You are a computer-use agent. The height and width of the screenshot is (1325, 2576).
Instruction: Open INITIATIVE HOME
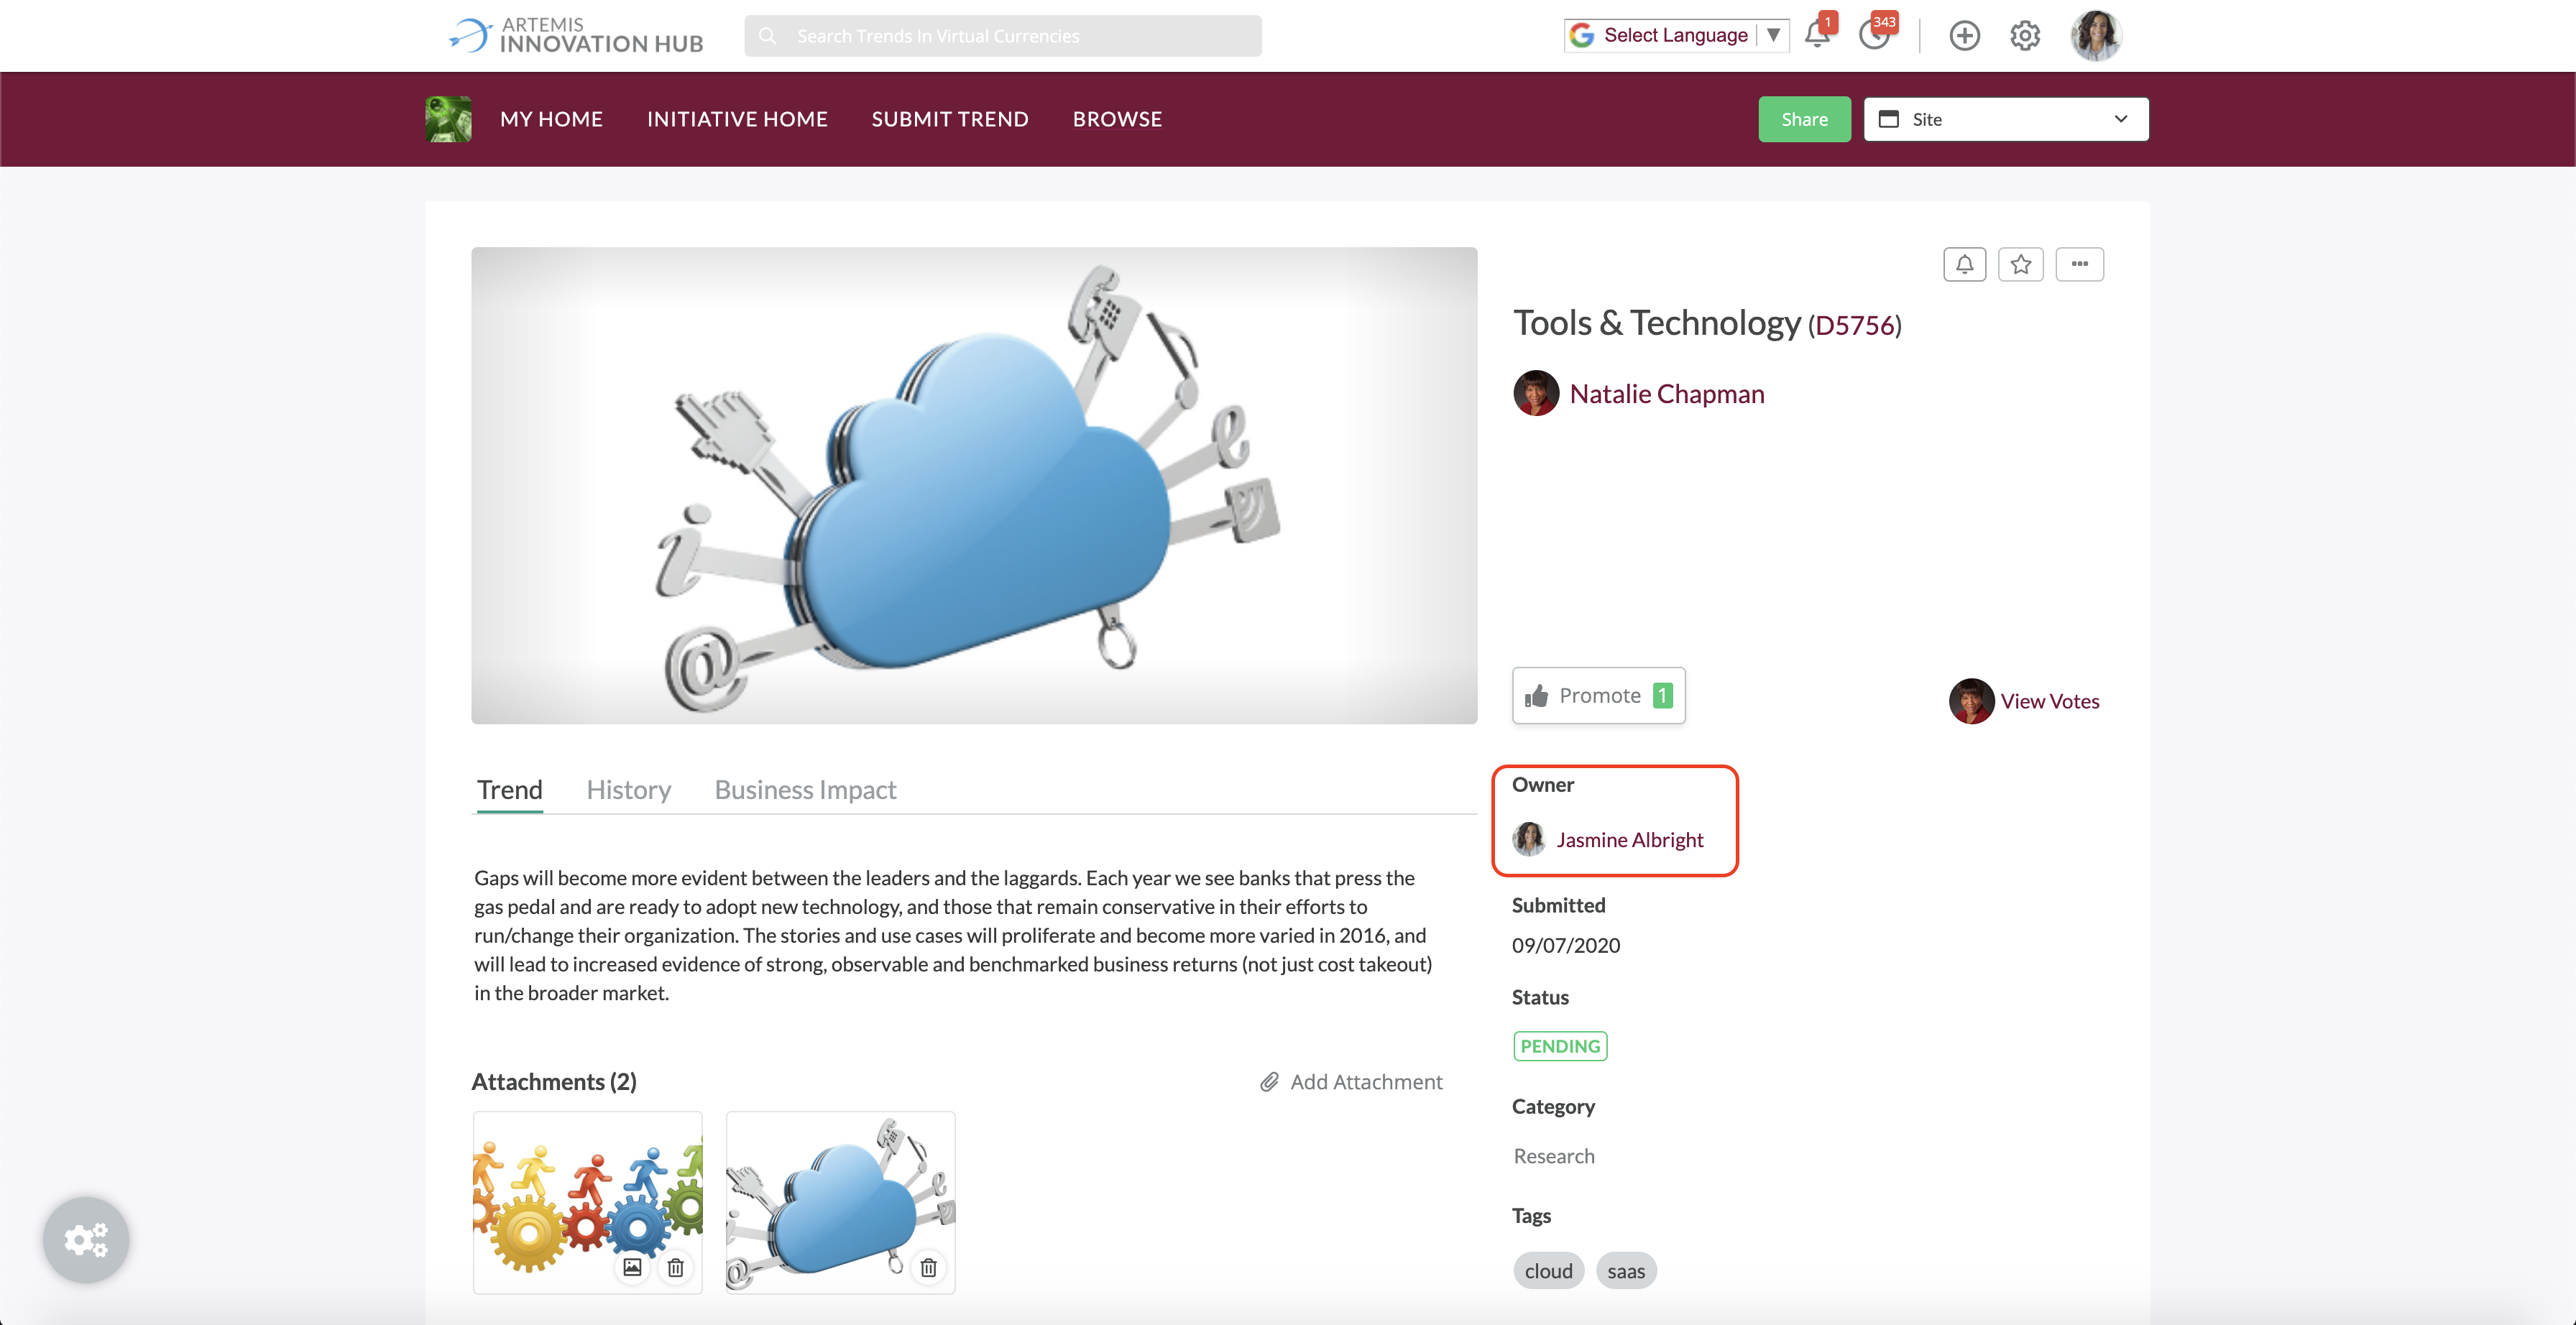[x=737, y=119]
